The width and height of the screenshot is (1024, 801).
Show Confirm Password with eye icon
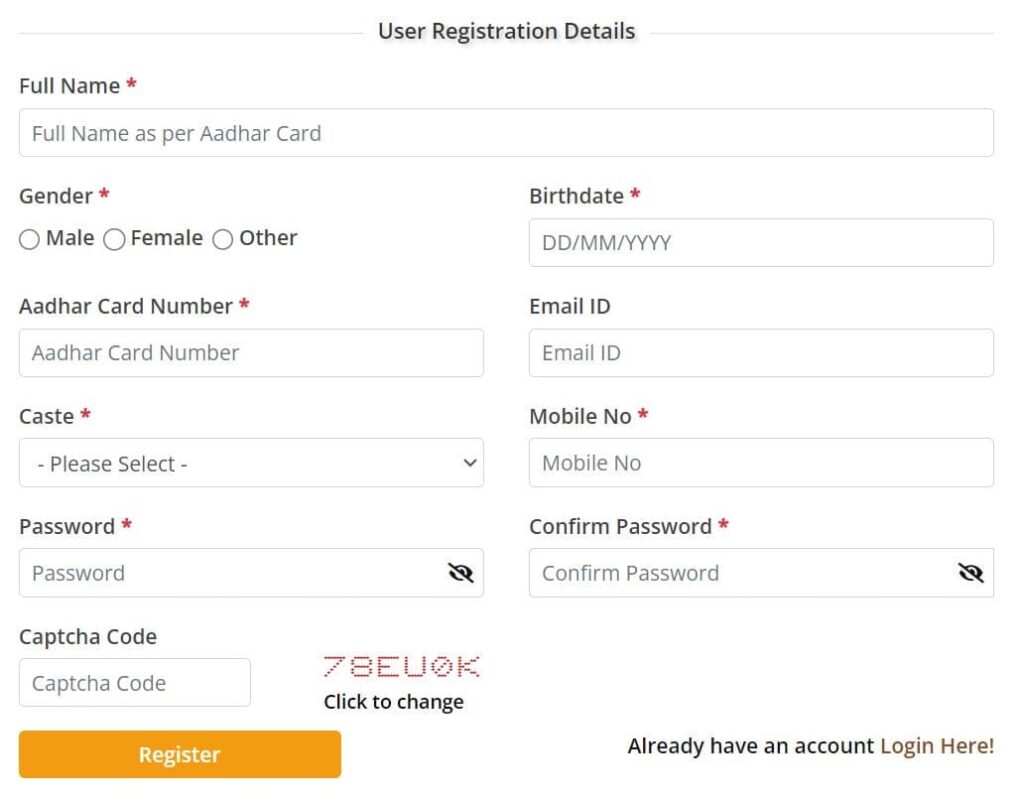tap(970, 573)
